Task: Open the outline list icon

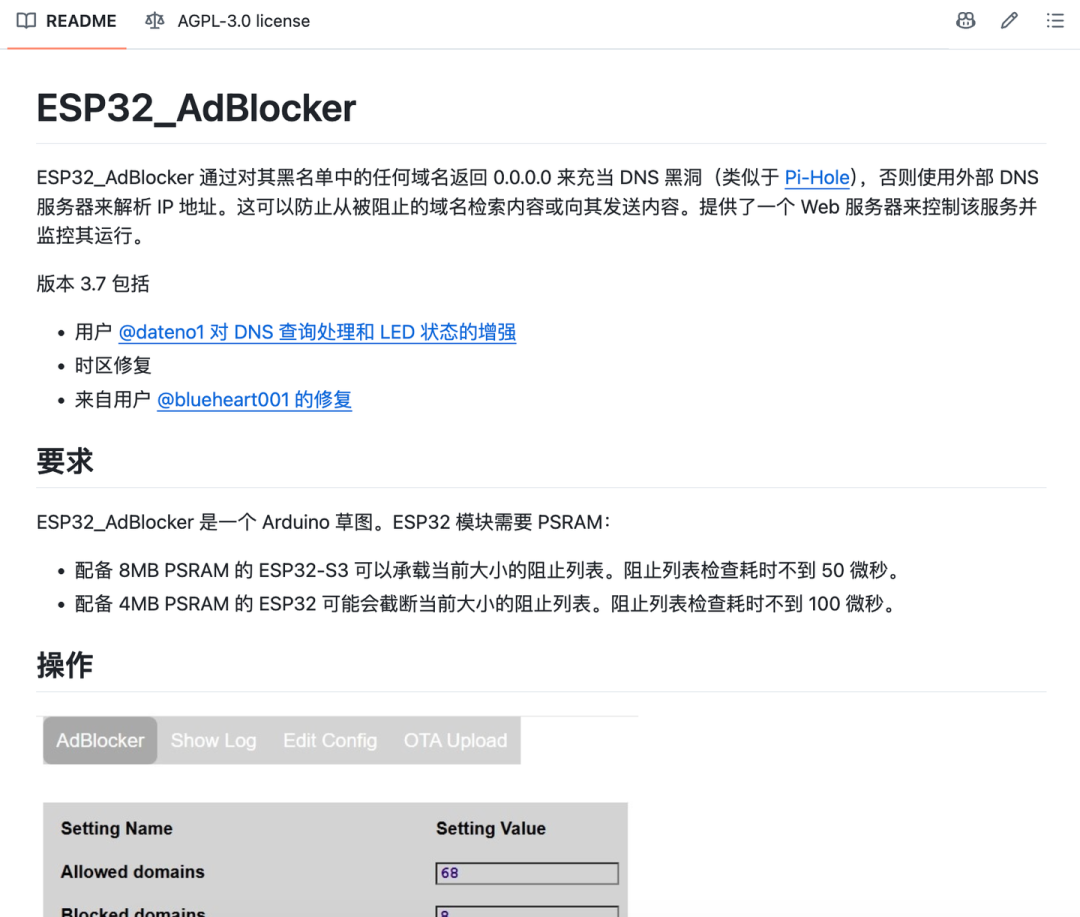Action: pyautogui.click(x=1055, y=21)
